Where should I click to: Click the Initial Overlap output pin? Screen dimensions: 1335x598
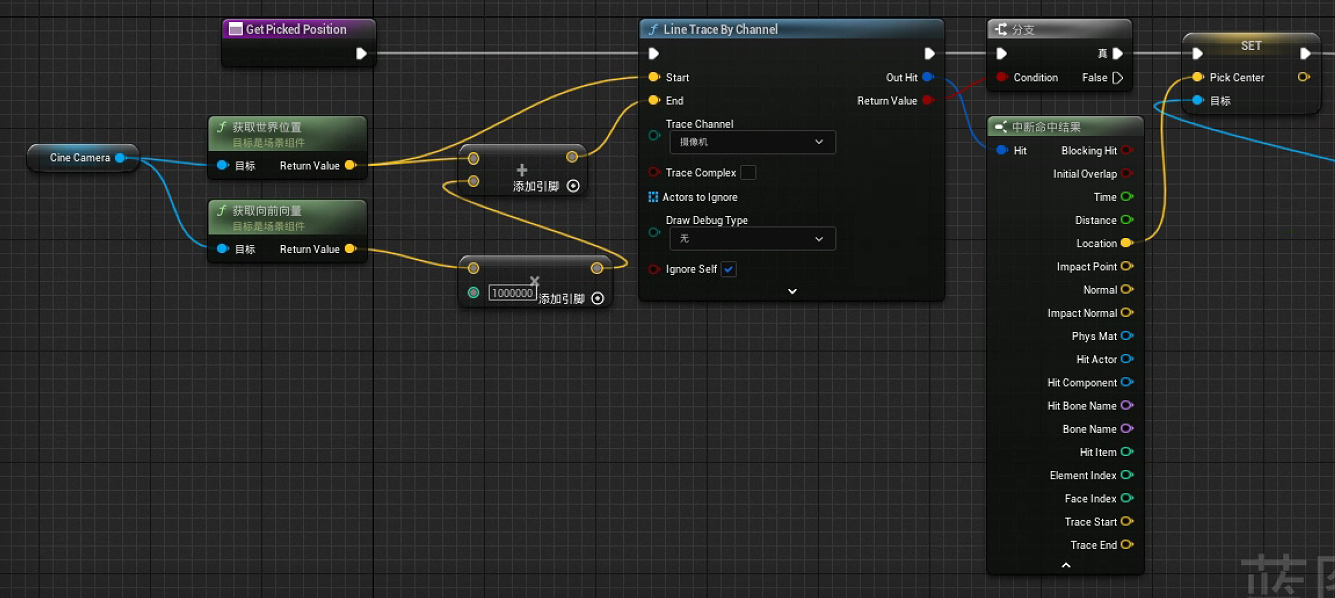[1127, 174]
